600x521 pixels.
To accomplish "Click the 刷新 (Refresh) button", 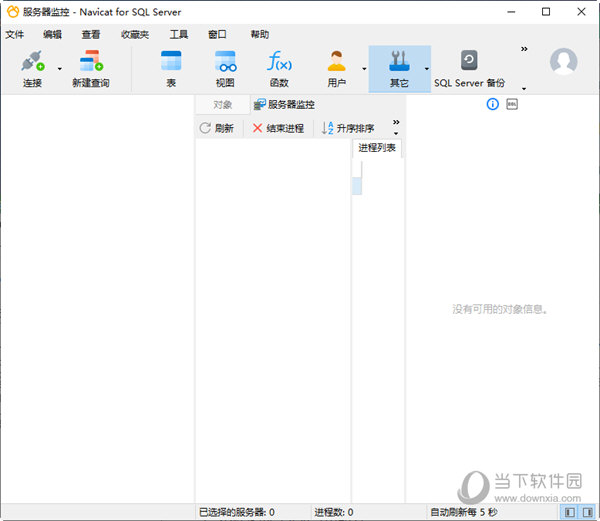I will pos(217,128).
